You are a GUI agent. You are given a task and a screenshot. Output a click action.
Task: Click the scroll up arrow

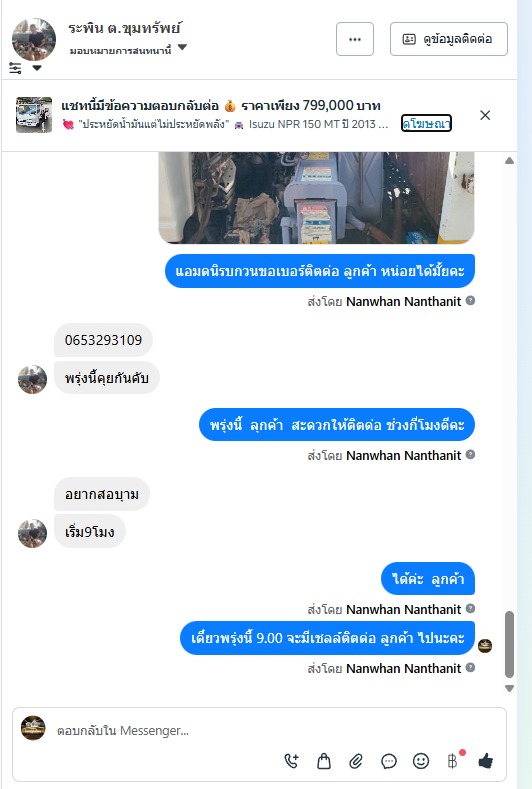(509, 161)
